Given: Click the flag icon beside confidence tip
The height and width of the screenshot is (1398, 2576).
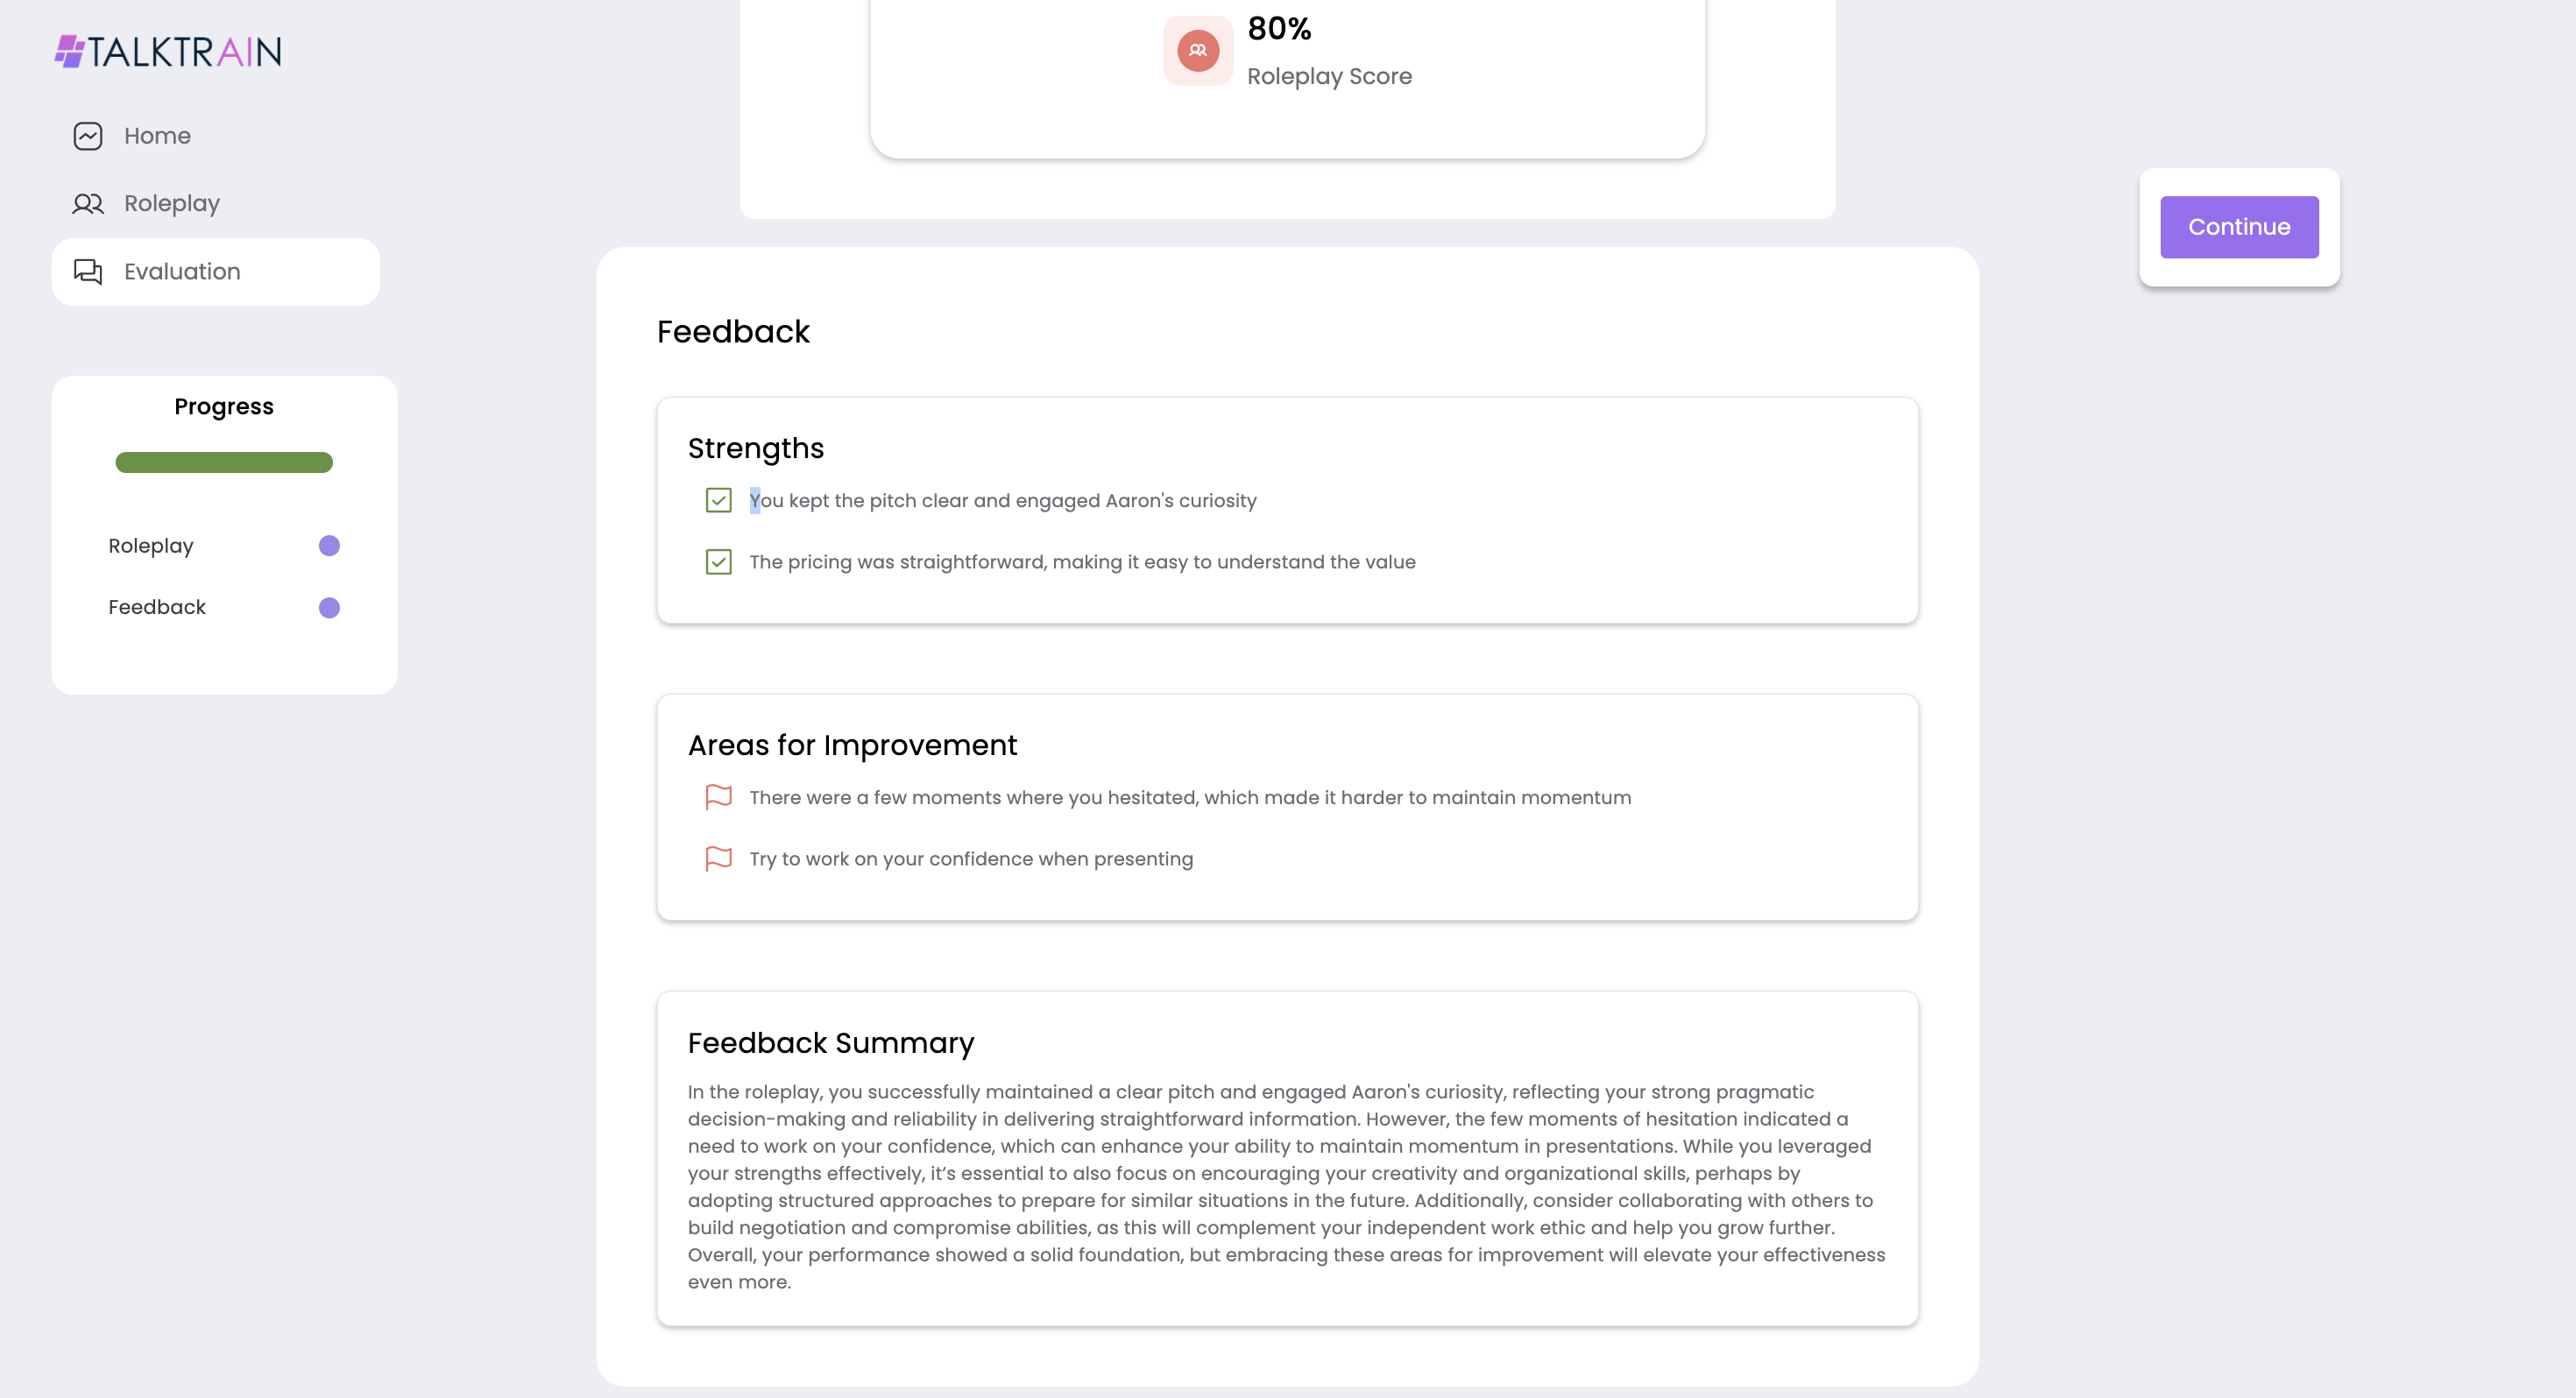Looking at the screenshot, I should coord(719,859).
